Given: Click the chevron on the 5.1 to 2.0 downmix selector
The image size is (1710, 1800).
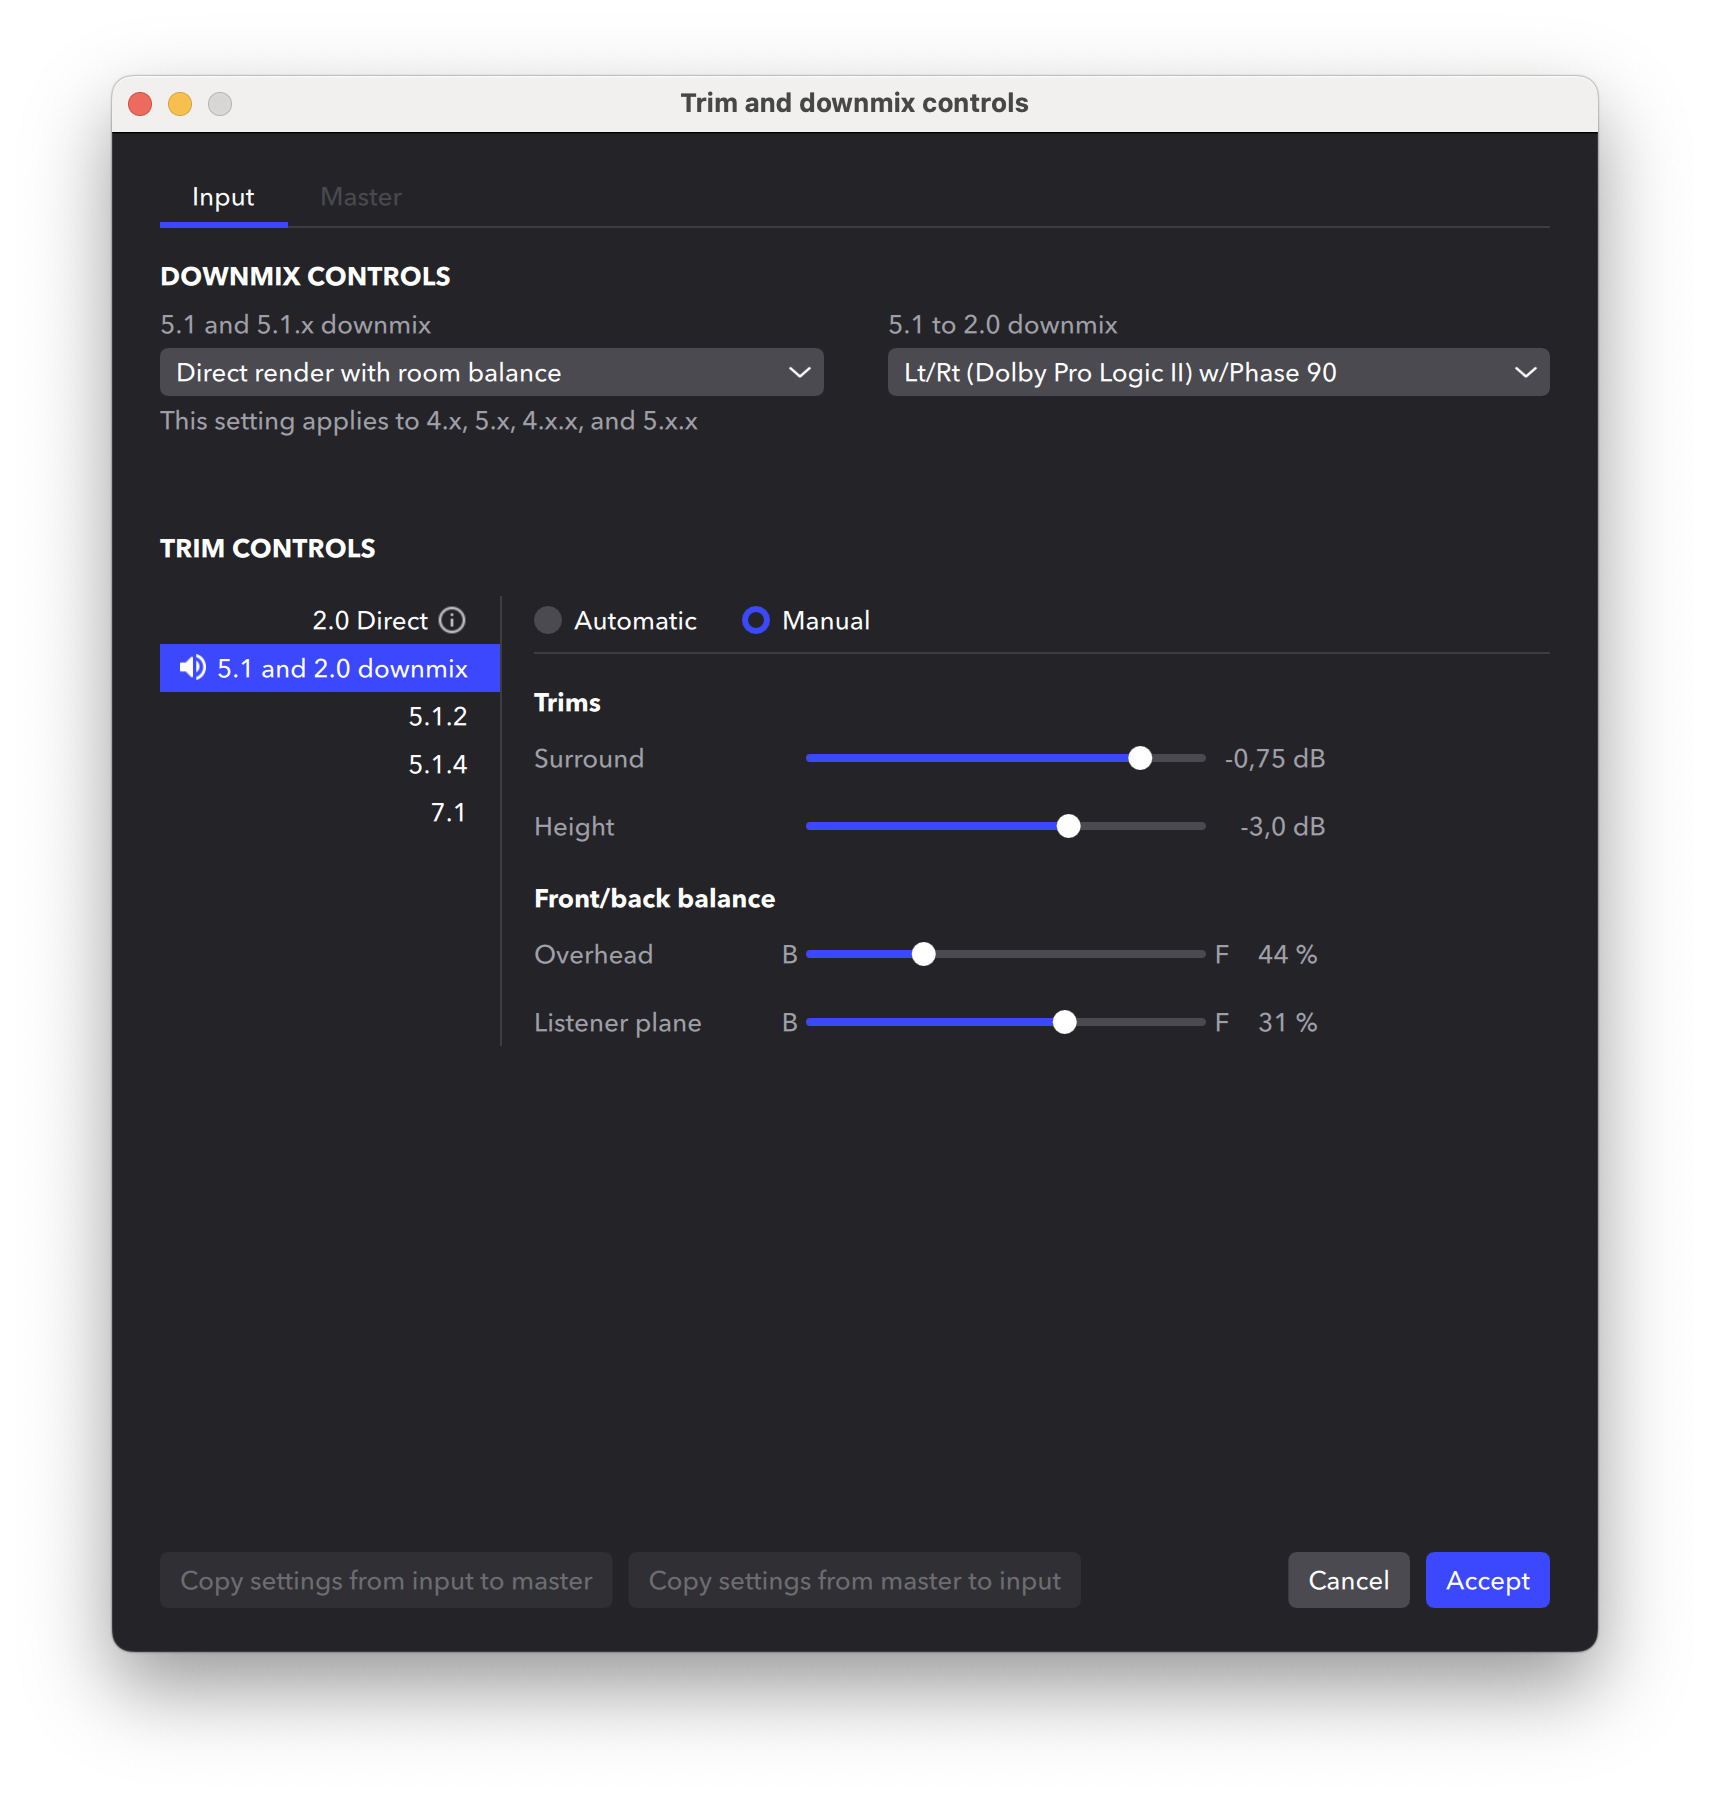Looking at the screenshot, I should coord(1525,372).
